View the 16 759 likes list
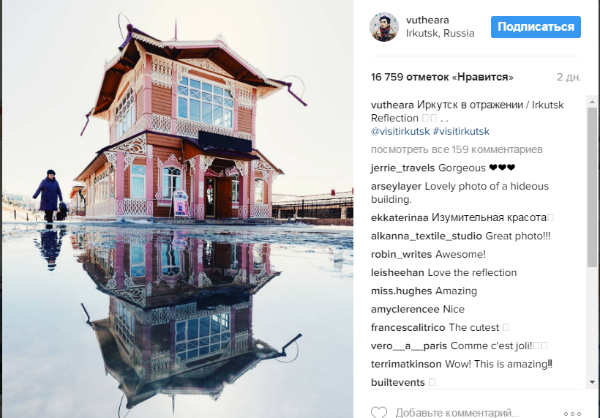Screen dimensions: 600x418 pos(442,77)
